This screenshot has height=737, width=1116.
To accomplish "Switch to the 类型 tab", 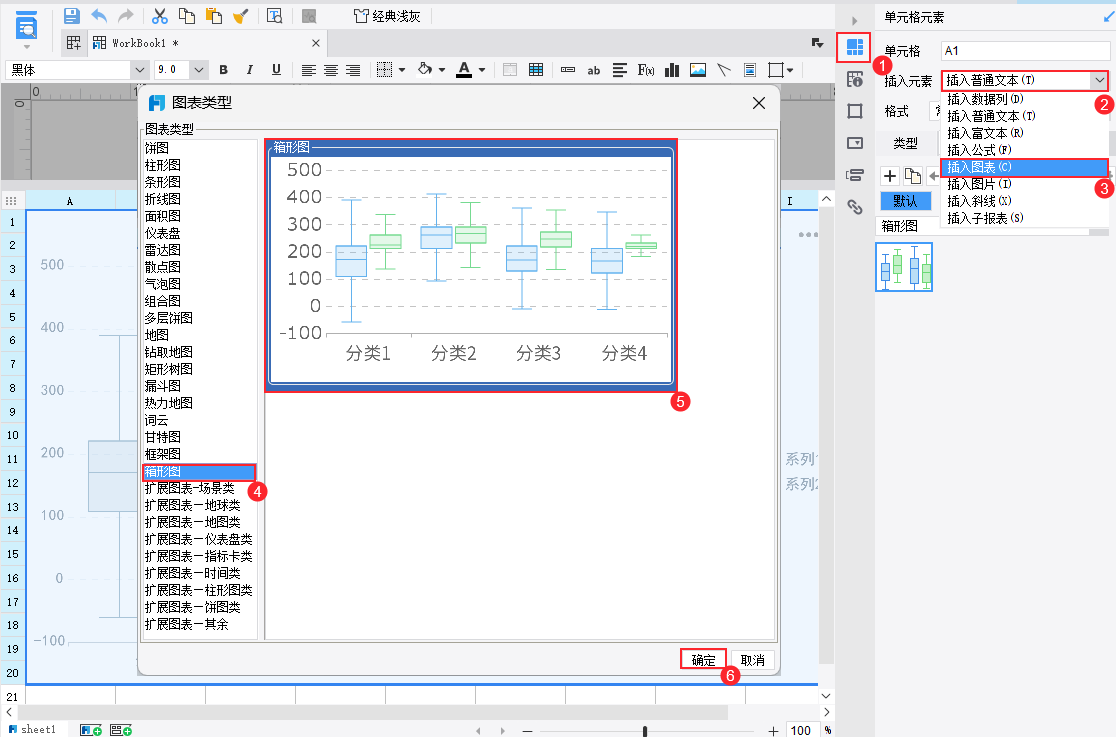I will click(x=905, y=143).
